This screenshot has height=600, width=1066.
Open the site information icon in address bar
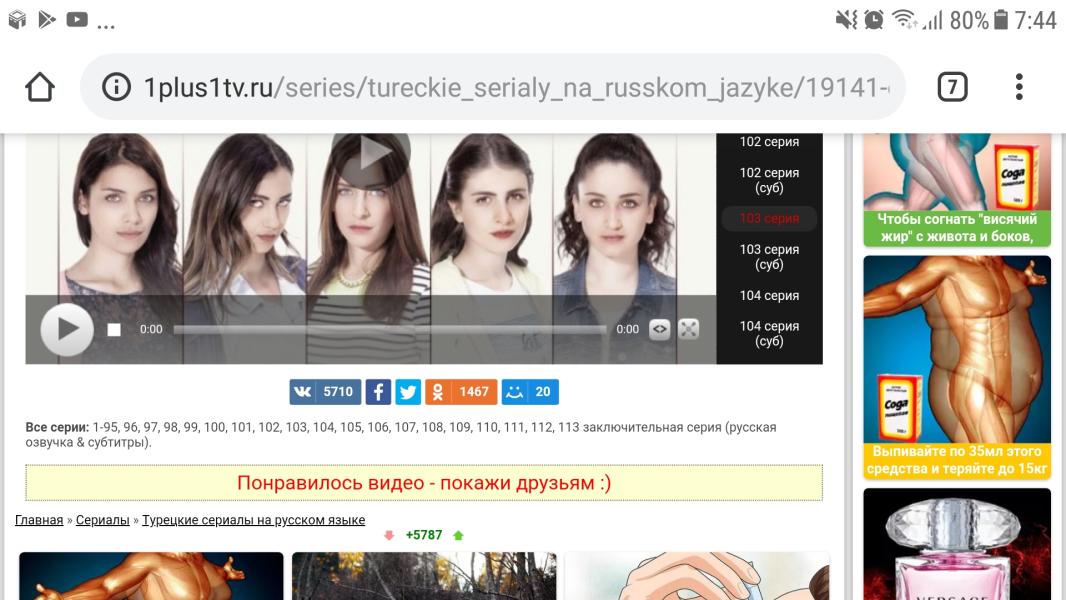pyautogui.click(x=116, y=87)
